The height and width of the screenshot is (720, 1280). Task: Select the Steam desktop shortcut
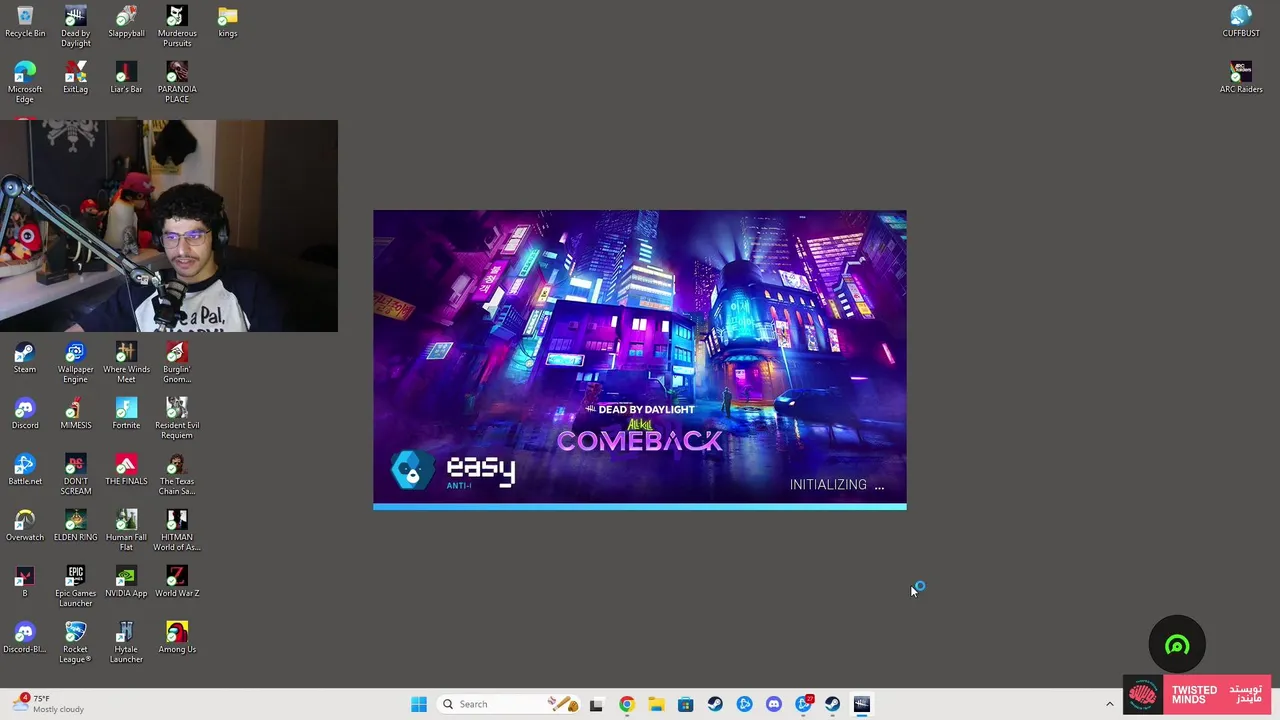(x=25, y=358)
